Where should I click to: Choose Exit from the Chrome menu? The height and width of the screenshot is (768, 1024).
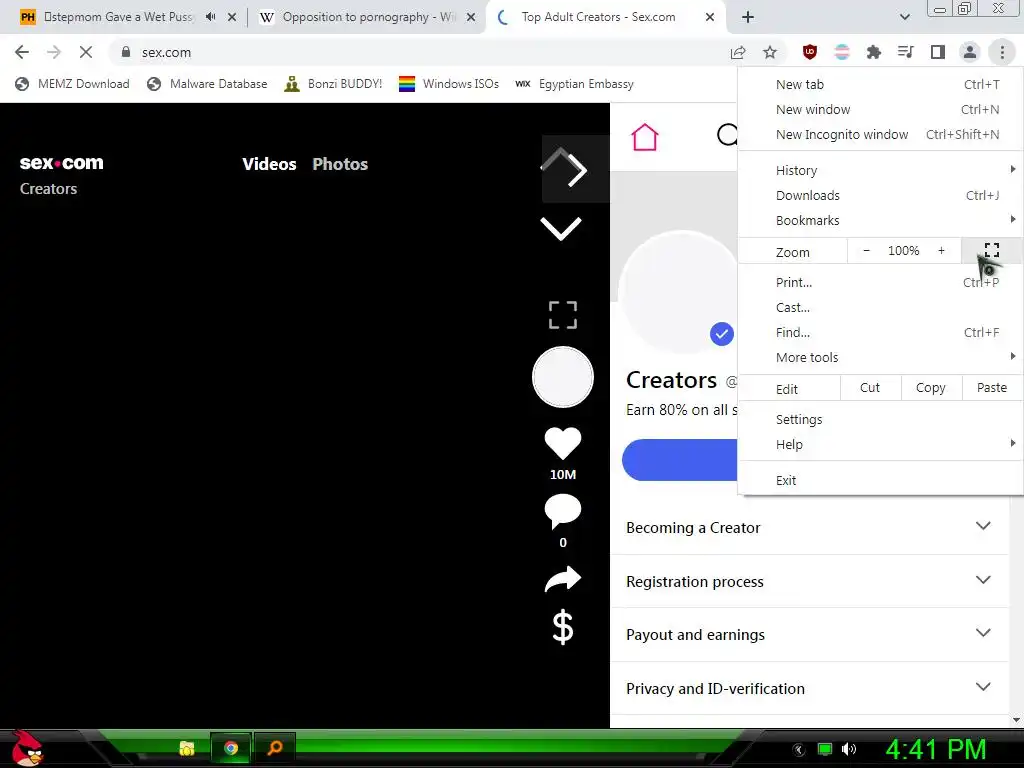click(x=880, y=480)
